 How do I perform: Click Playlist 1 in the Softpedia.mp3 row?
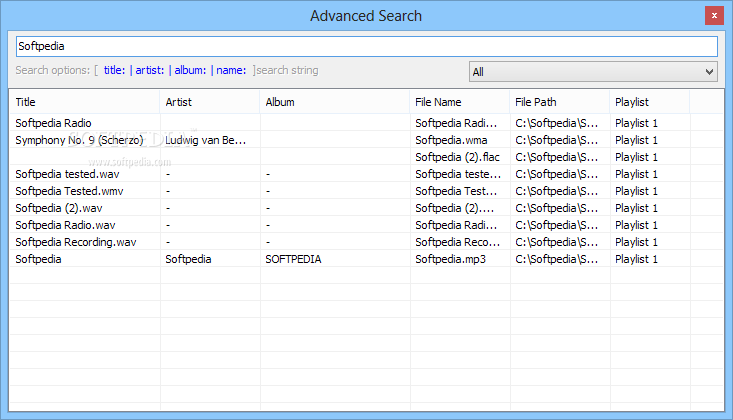pos(636,259)
